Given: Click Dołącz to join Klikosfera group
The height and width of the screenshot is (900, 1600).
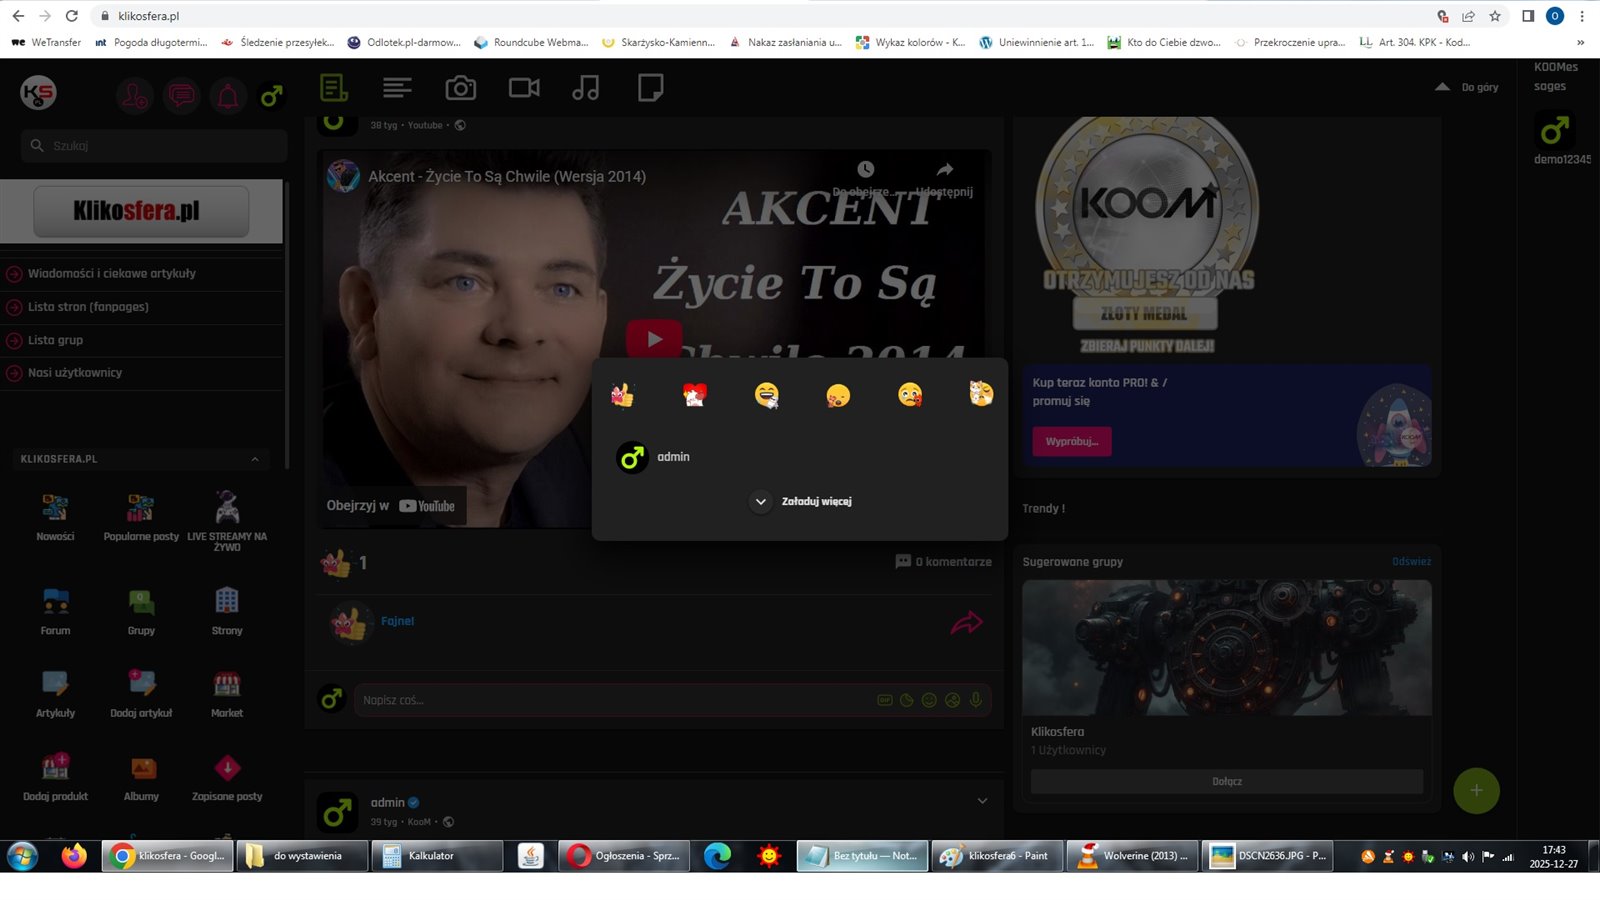Looking at the screenshot, I should (x=1226, y=782).
